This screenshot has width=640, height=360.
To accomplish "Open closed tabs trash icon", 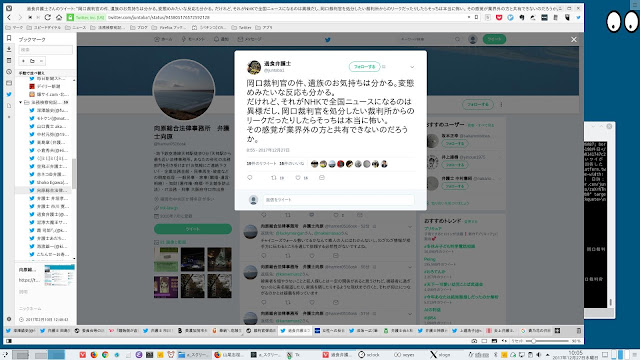I will (578, 331).
